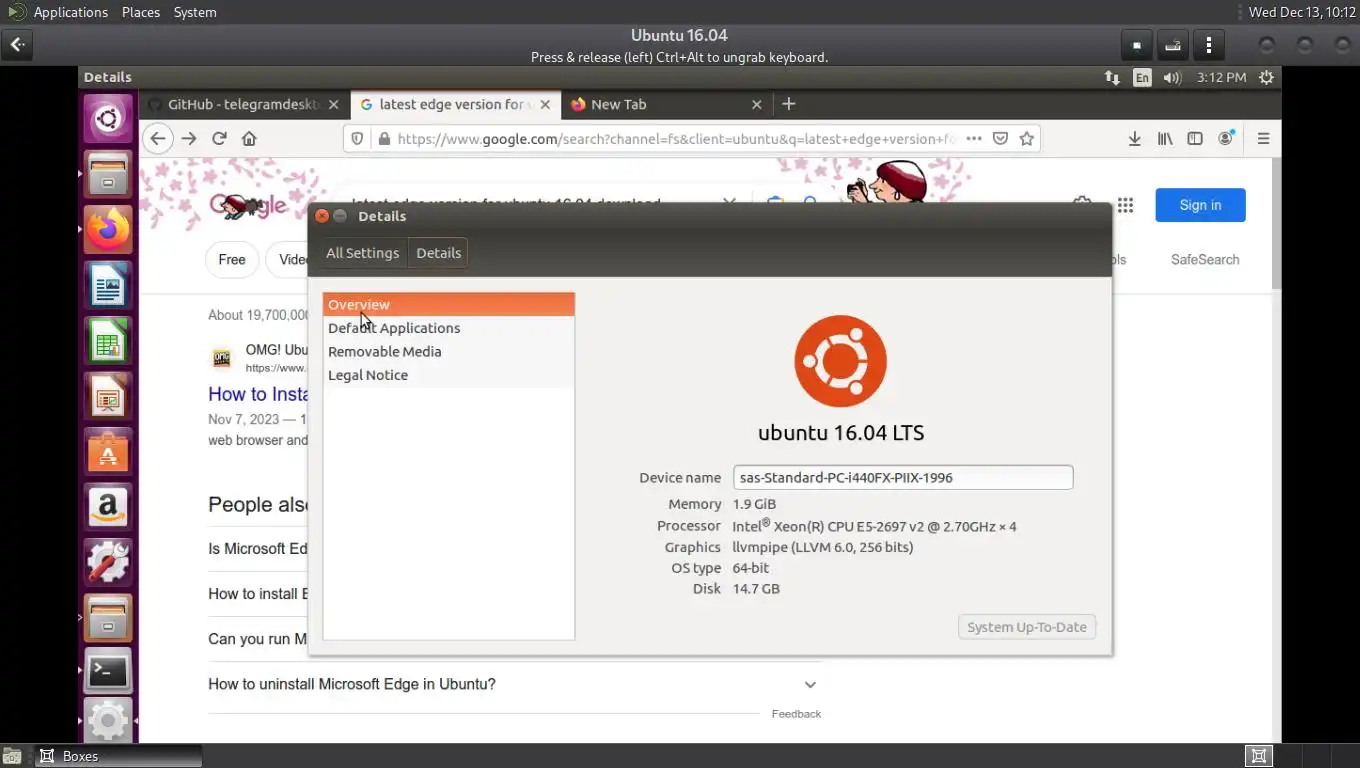Screen dimensions: 1360x768
Task: Open Amazon launcher icon
Action: click(108, 507)
